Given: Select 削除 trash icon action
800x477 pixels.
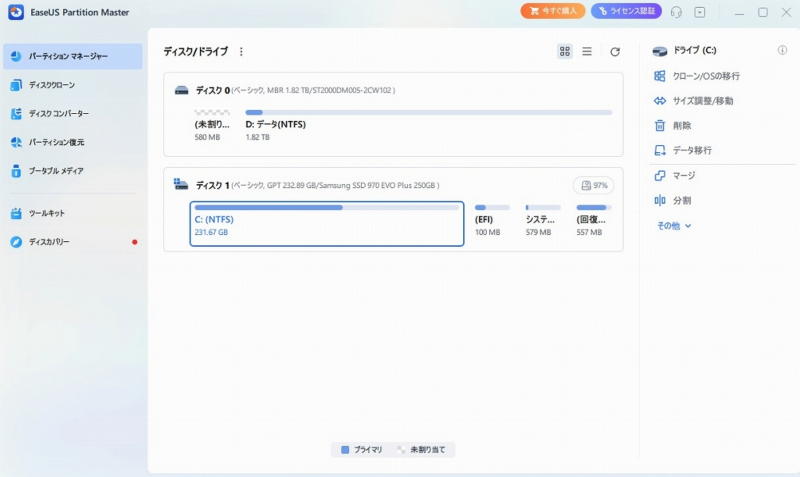Looking at the screenshot, I should click(681, 125).
